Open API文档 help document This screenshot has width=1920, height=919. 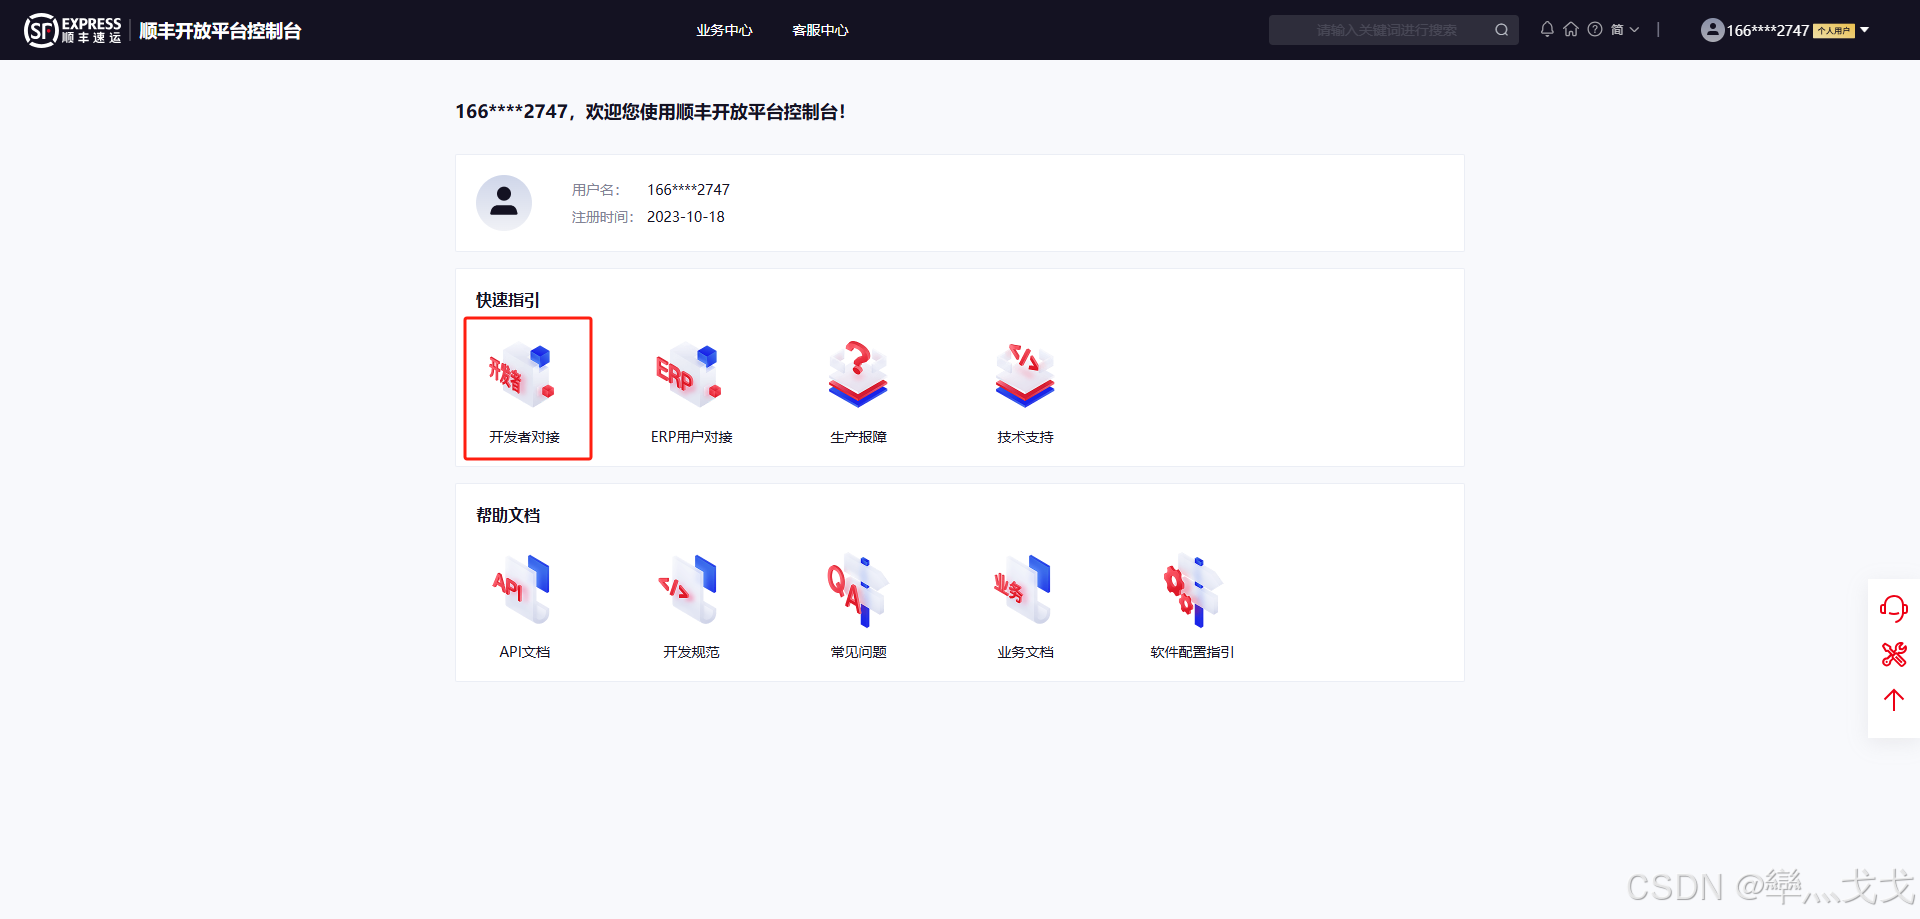[x=525, y=606]
